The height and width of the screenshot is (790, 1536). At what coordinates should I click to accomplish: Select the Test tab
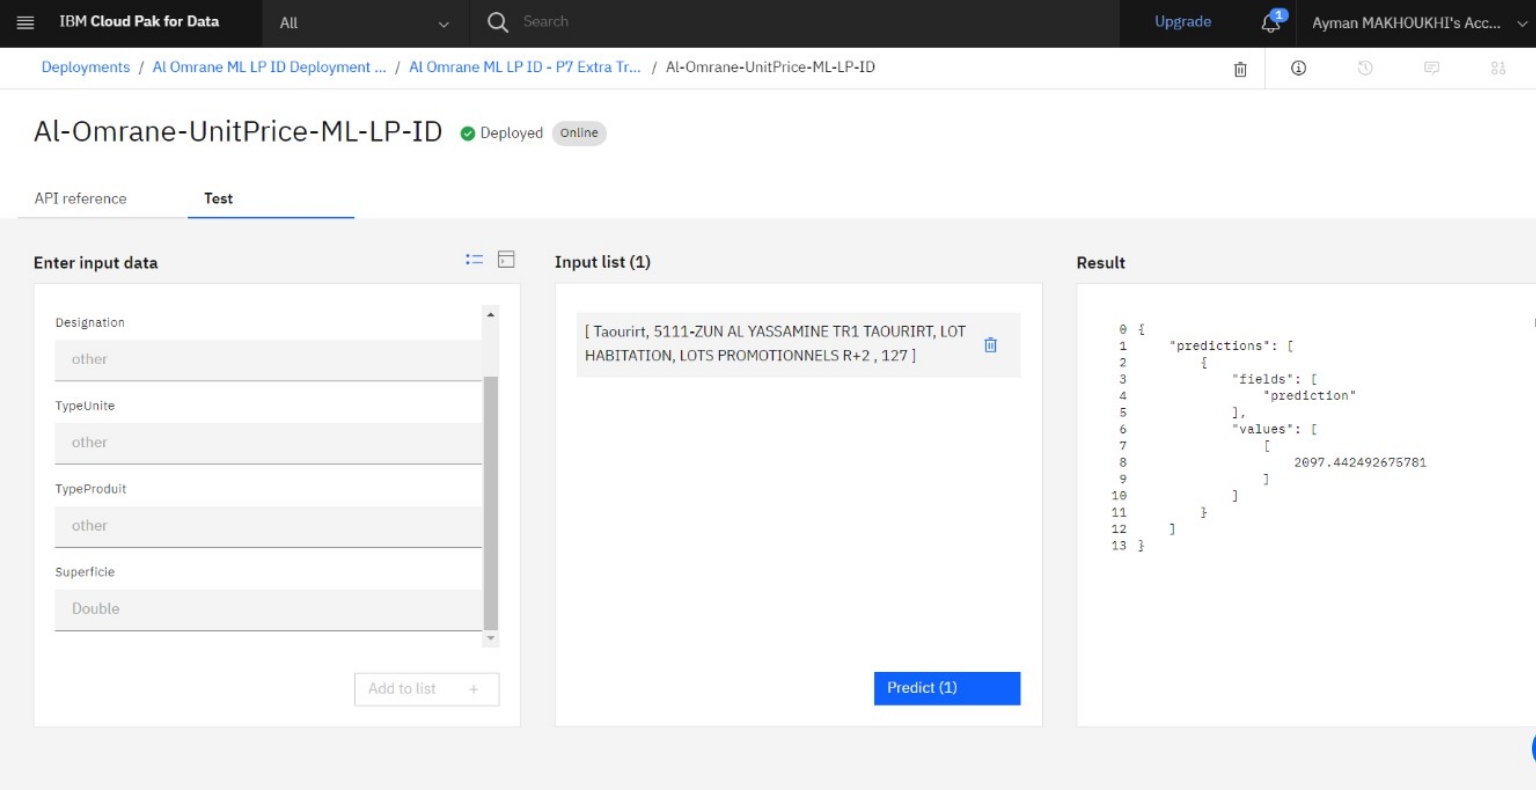tap(218, 198)
